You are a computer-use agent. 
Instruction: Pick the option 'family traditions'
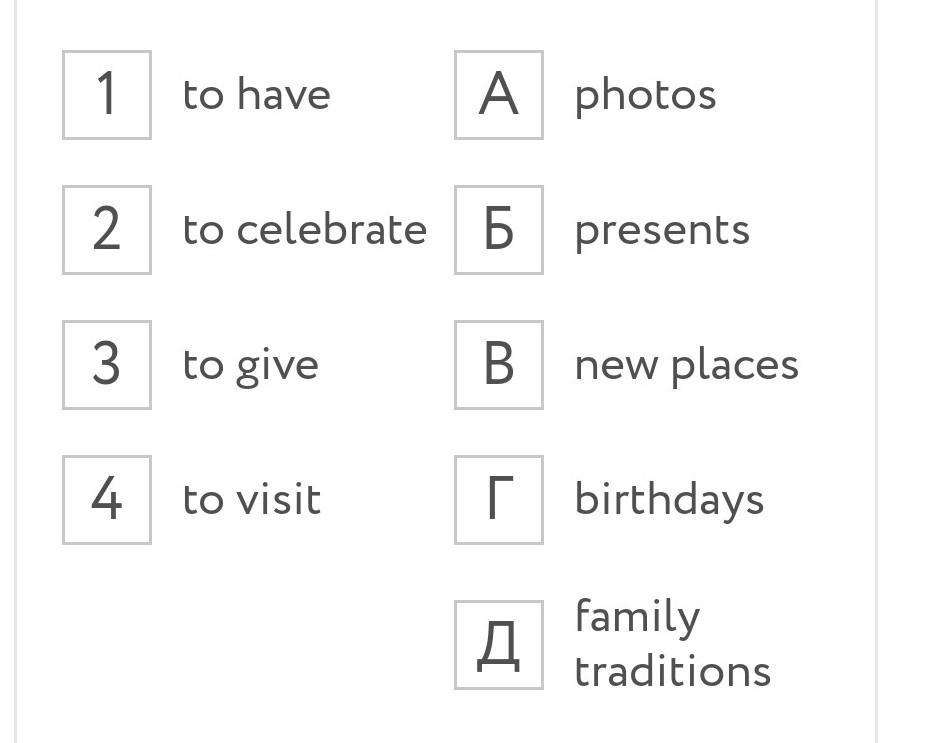click(x=673, y=644)
